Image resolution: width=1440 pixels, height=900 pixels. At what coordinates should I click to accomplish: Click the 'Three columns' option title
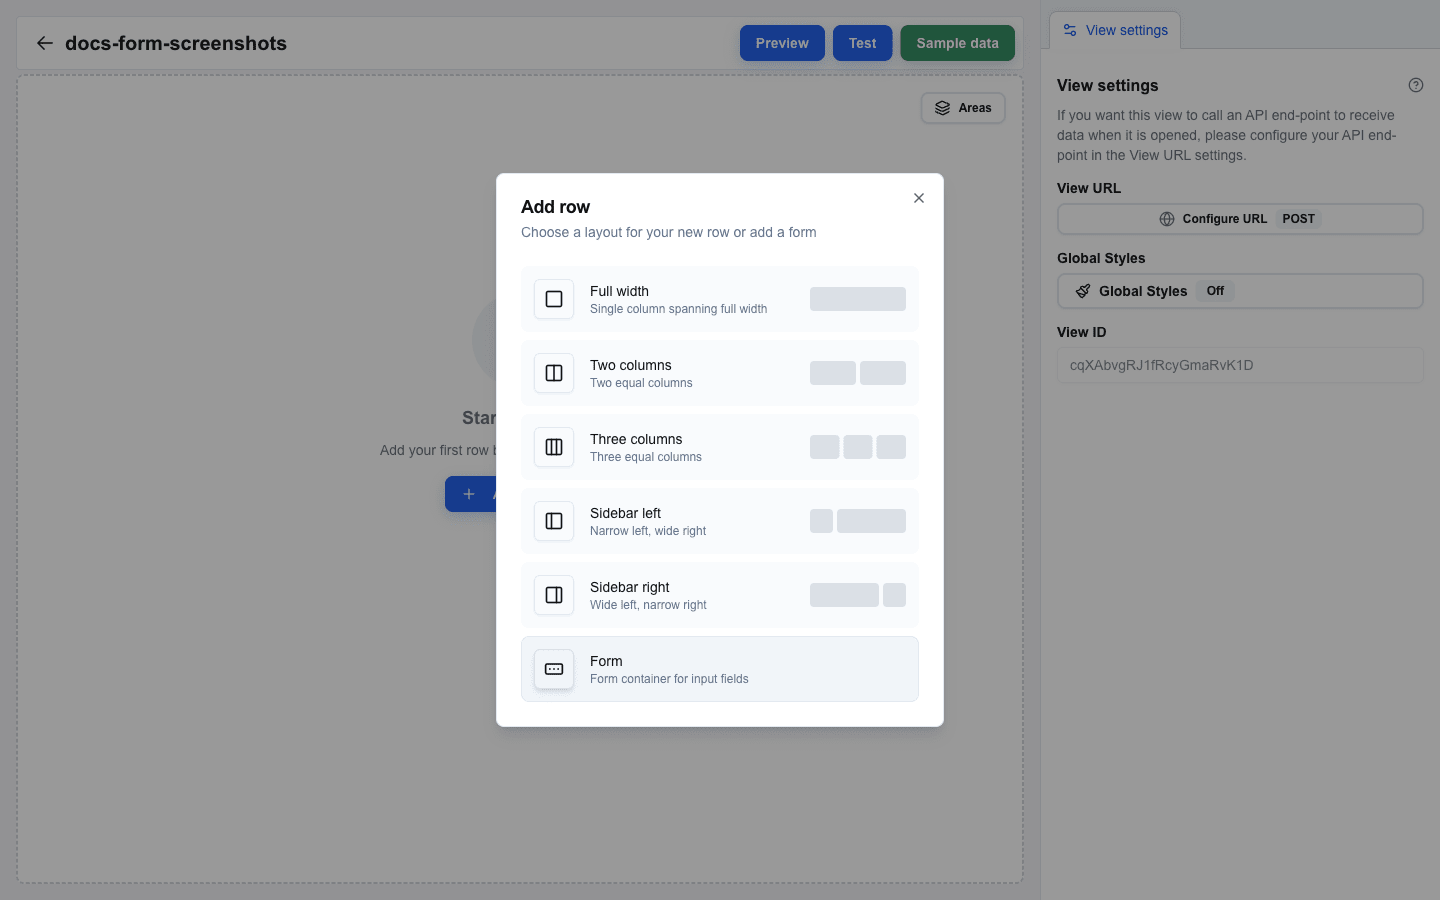click(636, 439)
